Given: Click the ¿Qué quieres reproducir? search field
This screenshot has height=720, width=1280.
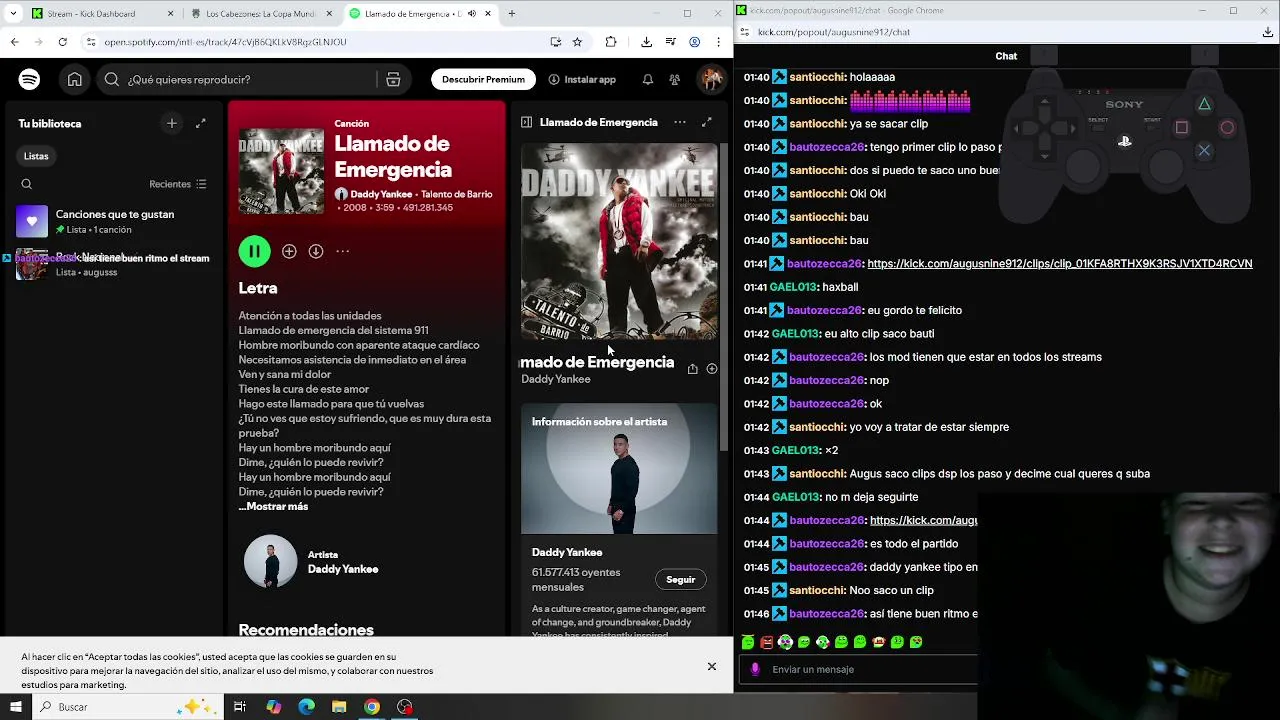Looking at the screenshot, I should tap(238, 80).
